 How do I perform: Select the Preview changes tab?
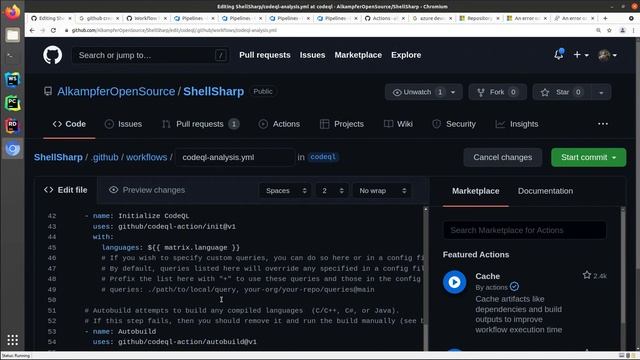click(147, 190)
